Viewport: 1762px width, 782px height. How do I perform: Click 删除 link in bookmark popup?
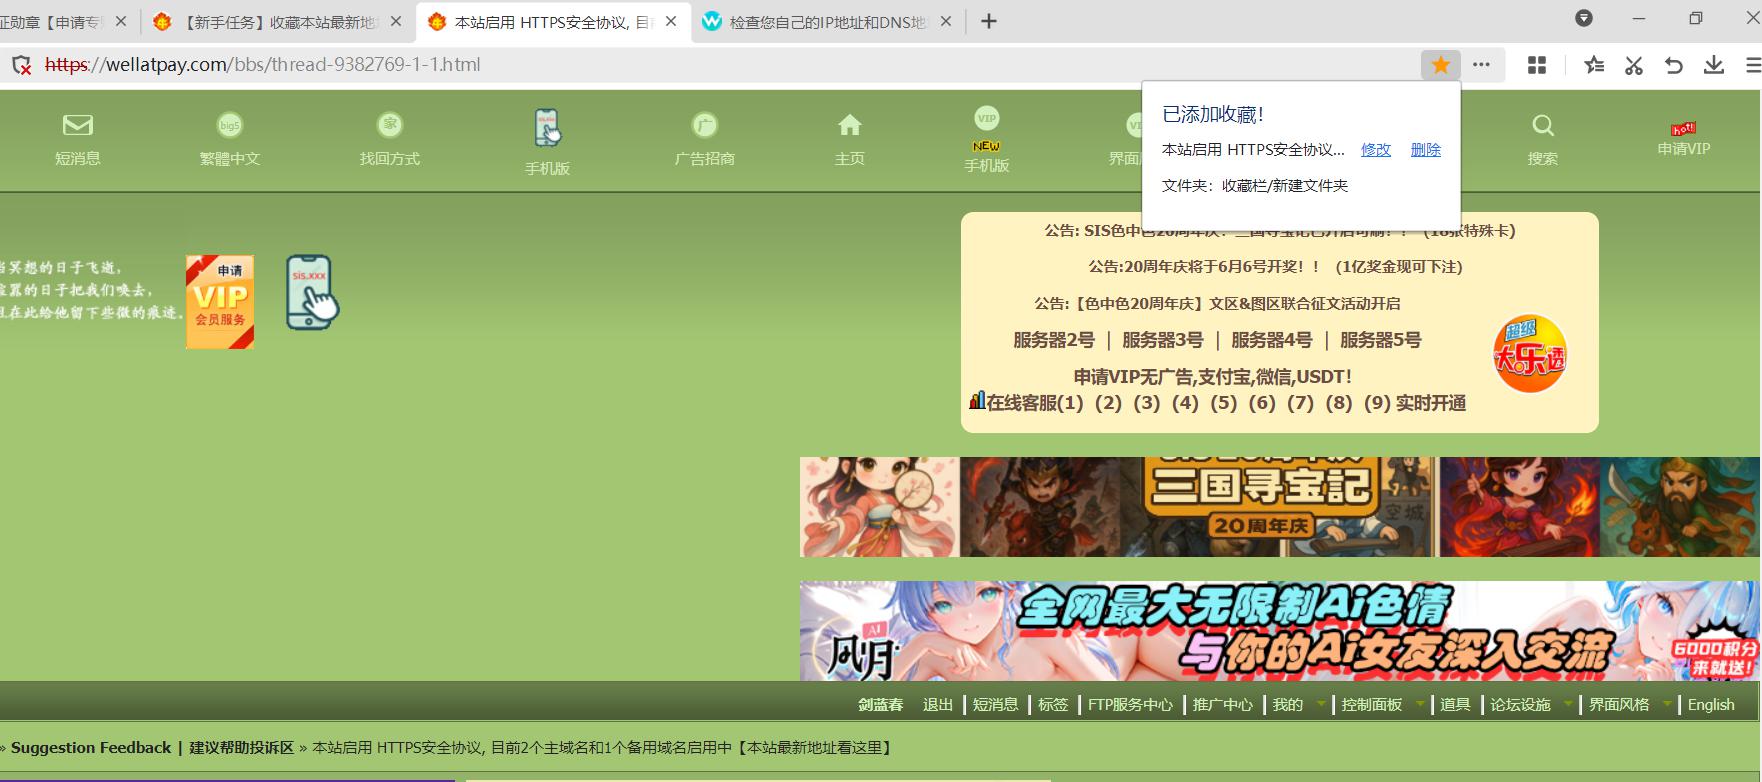[x=1426, y=150]
